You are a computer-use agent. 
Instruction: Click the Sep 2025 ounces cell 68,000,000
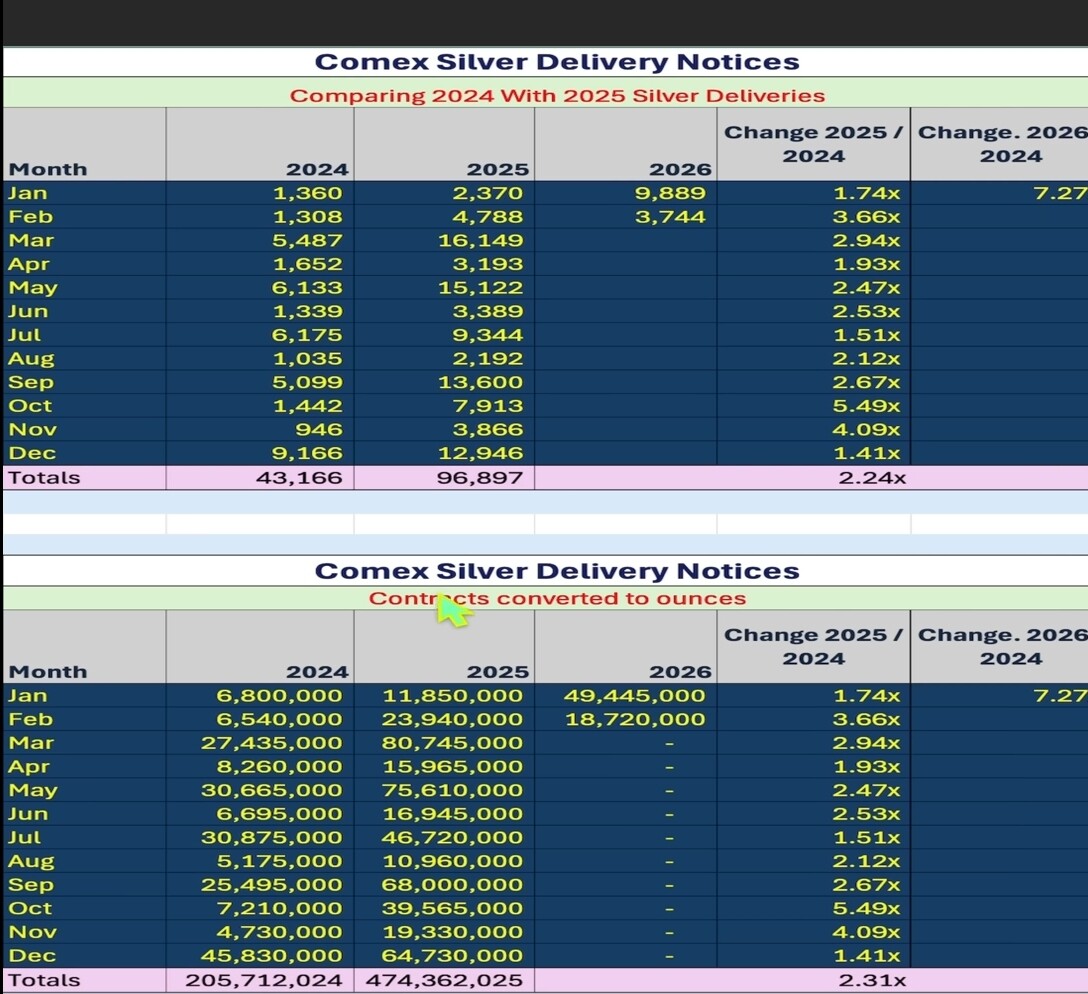pyautogui.click(x=452, y=885)
